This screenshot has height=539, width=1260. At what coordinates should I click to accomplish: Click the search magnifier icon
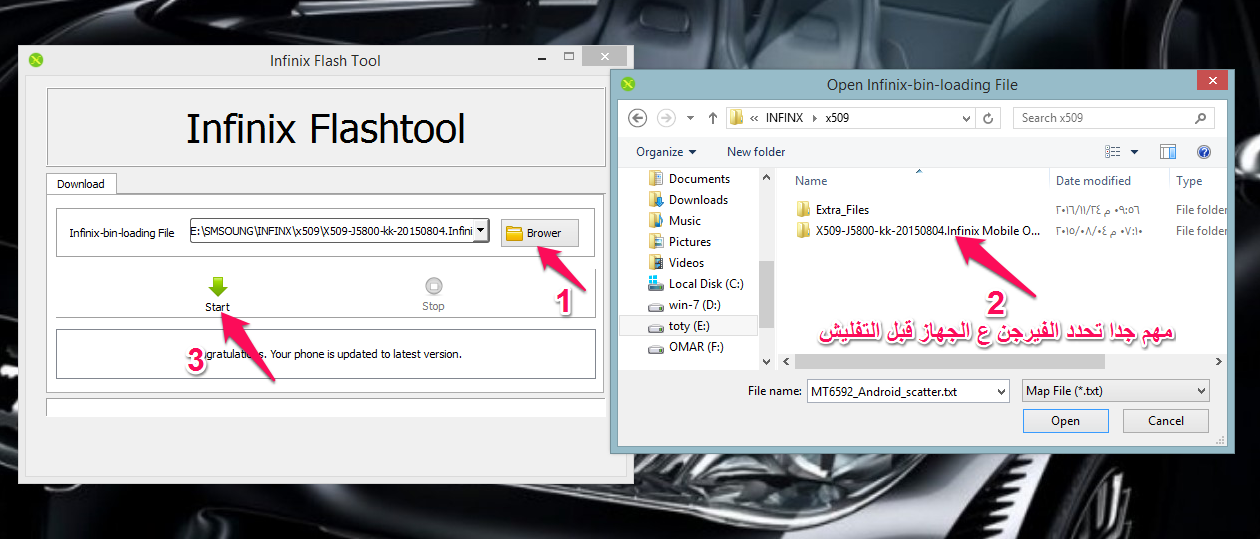pos(1201,118)
